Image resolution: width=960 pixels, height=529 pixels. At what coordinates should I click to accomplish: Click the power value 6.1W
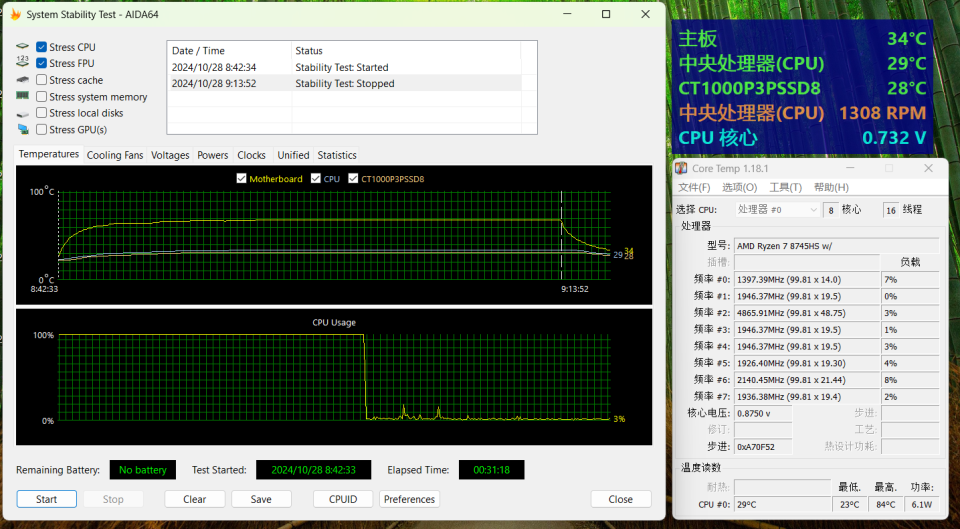[x=921, y=505]
